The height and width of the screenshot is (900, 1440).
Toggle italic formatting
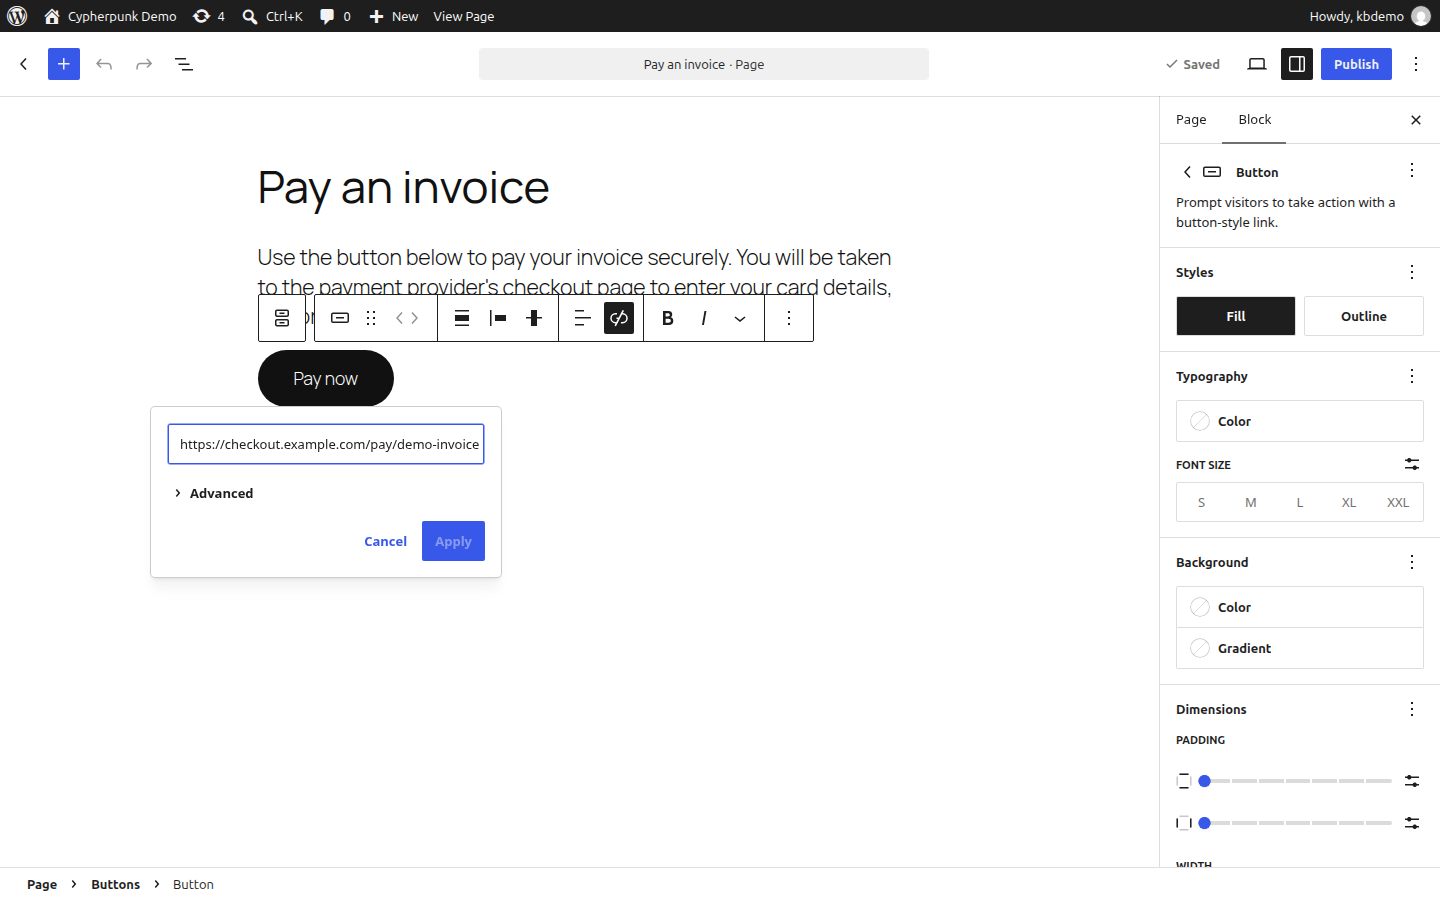coord(704,318)
